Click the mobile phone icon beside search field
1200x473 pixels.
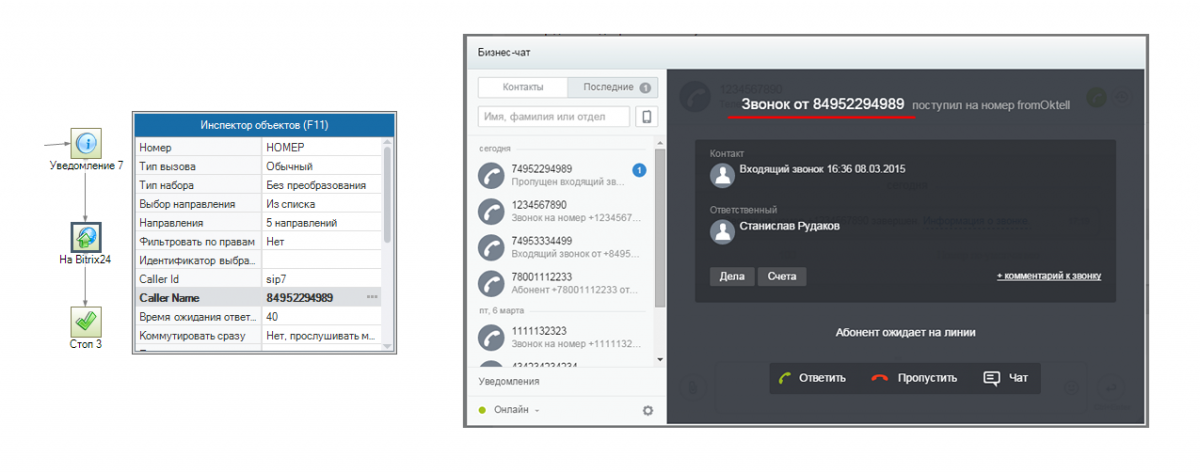[x=647, y=117]
